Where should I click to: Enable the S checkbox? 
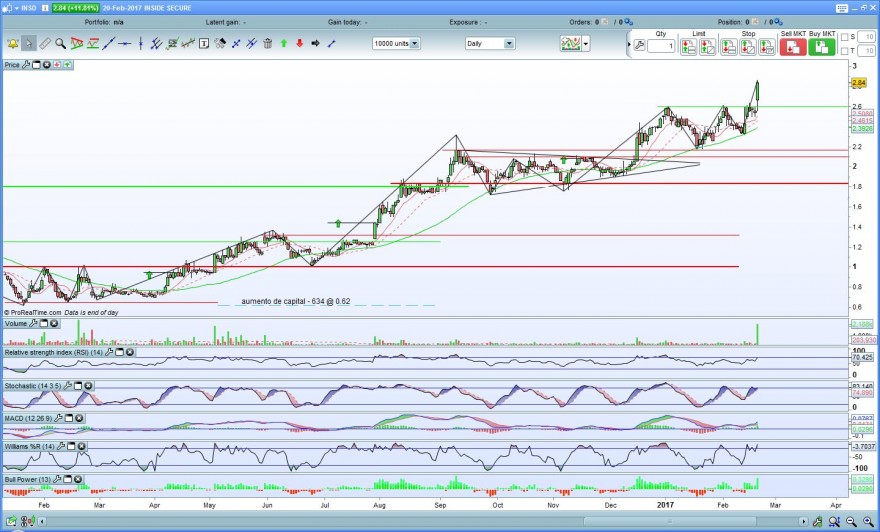click(x=845, y=37)
